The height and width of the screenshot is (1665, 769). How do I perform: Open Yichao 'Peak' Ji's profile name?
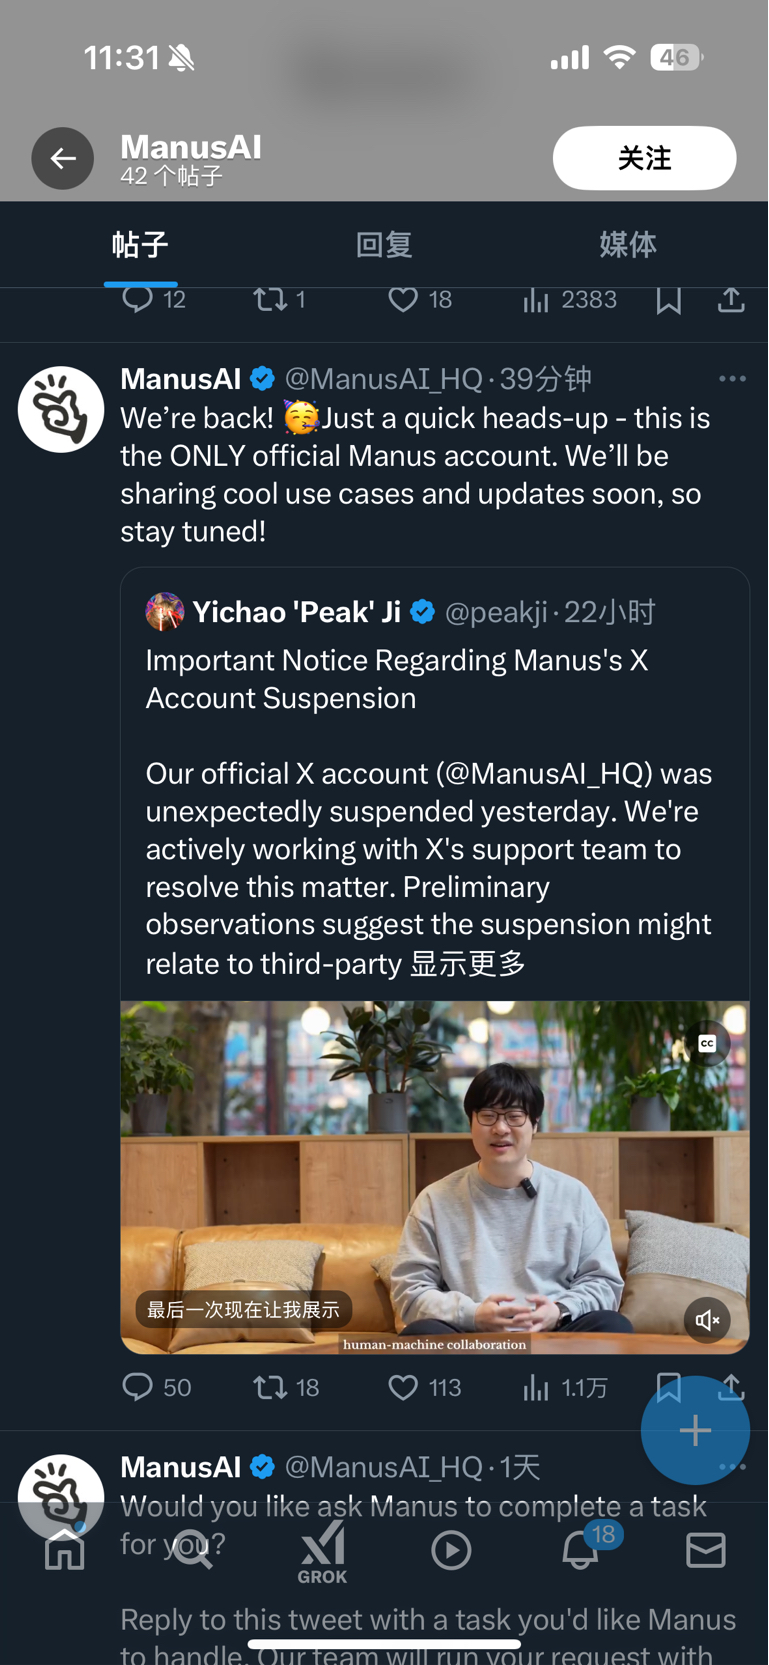pyautogui.click(x=296, y=612)
